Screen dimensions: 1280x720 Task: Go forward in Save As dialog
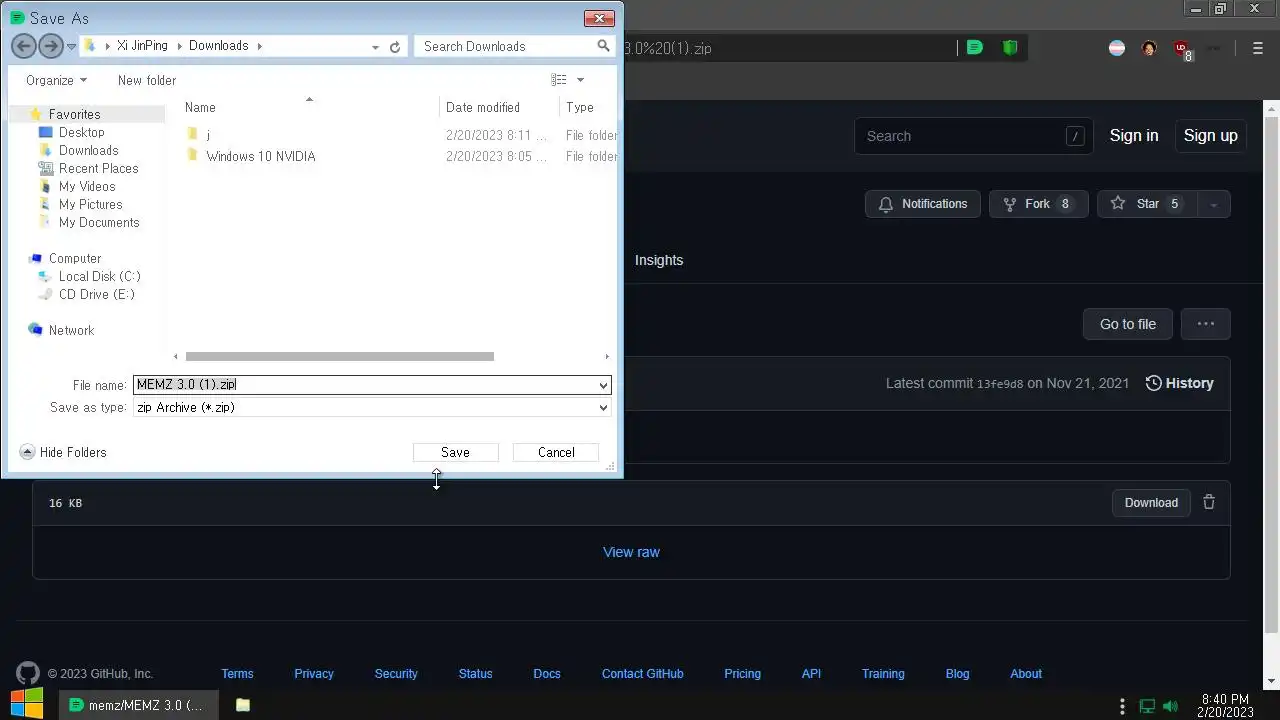[50, 46]
